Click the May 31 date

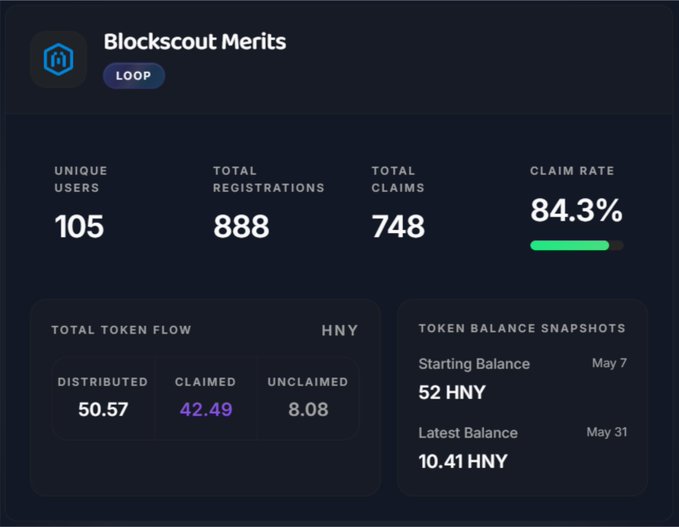click(x=607, y=432)
